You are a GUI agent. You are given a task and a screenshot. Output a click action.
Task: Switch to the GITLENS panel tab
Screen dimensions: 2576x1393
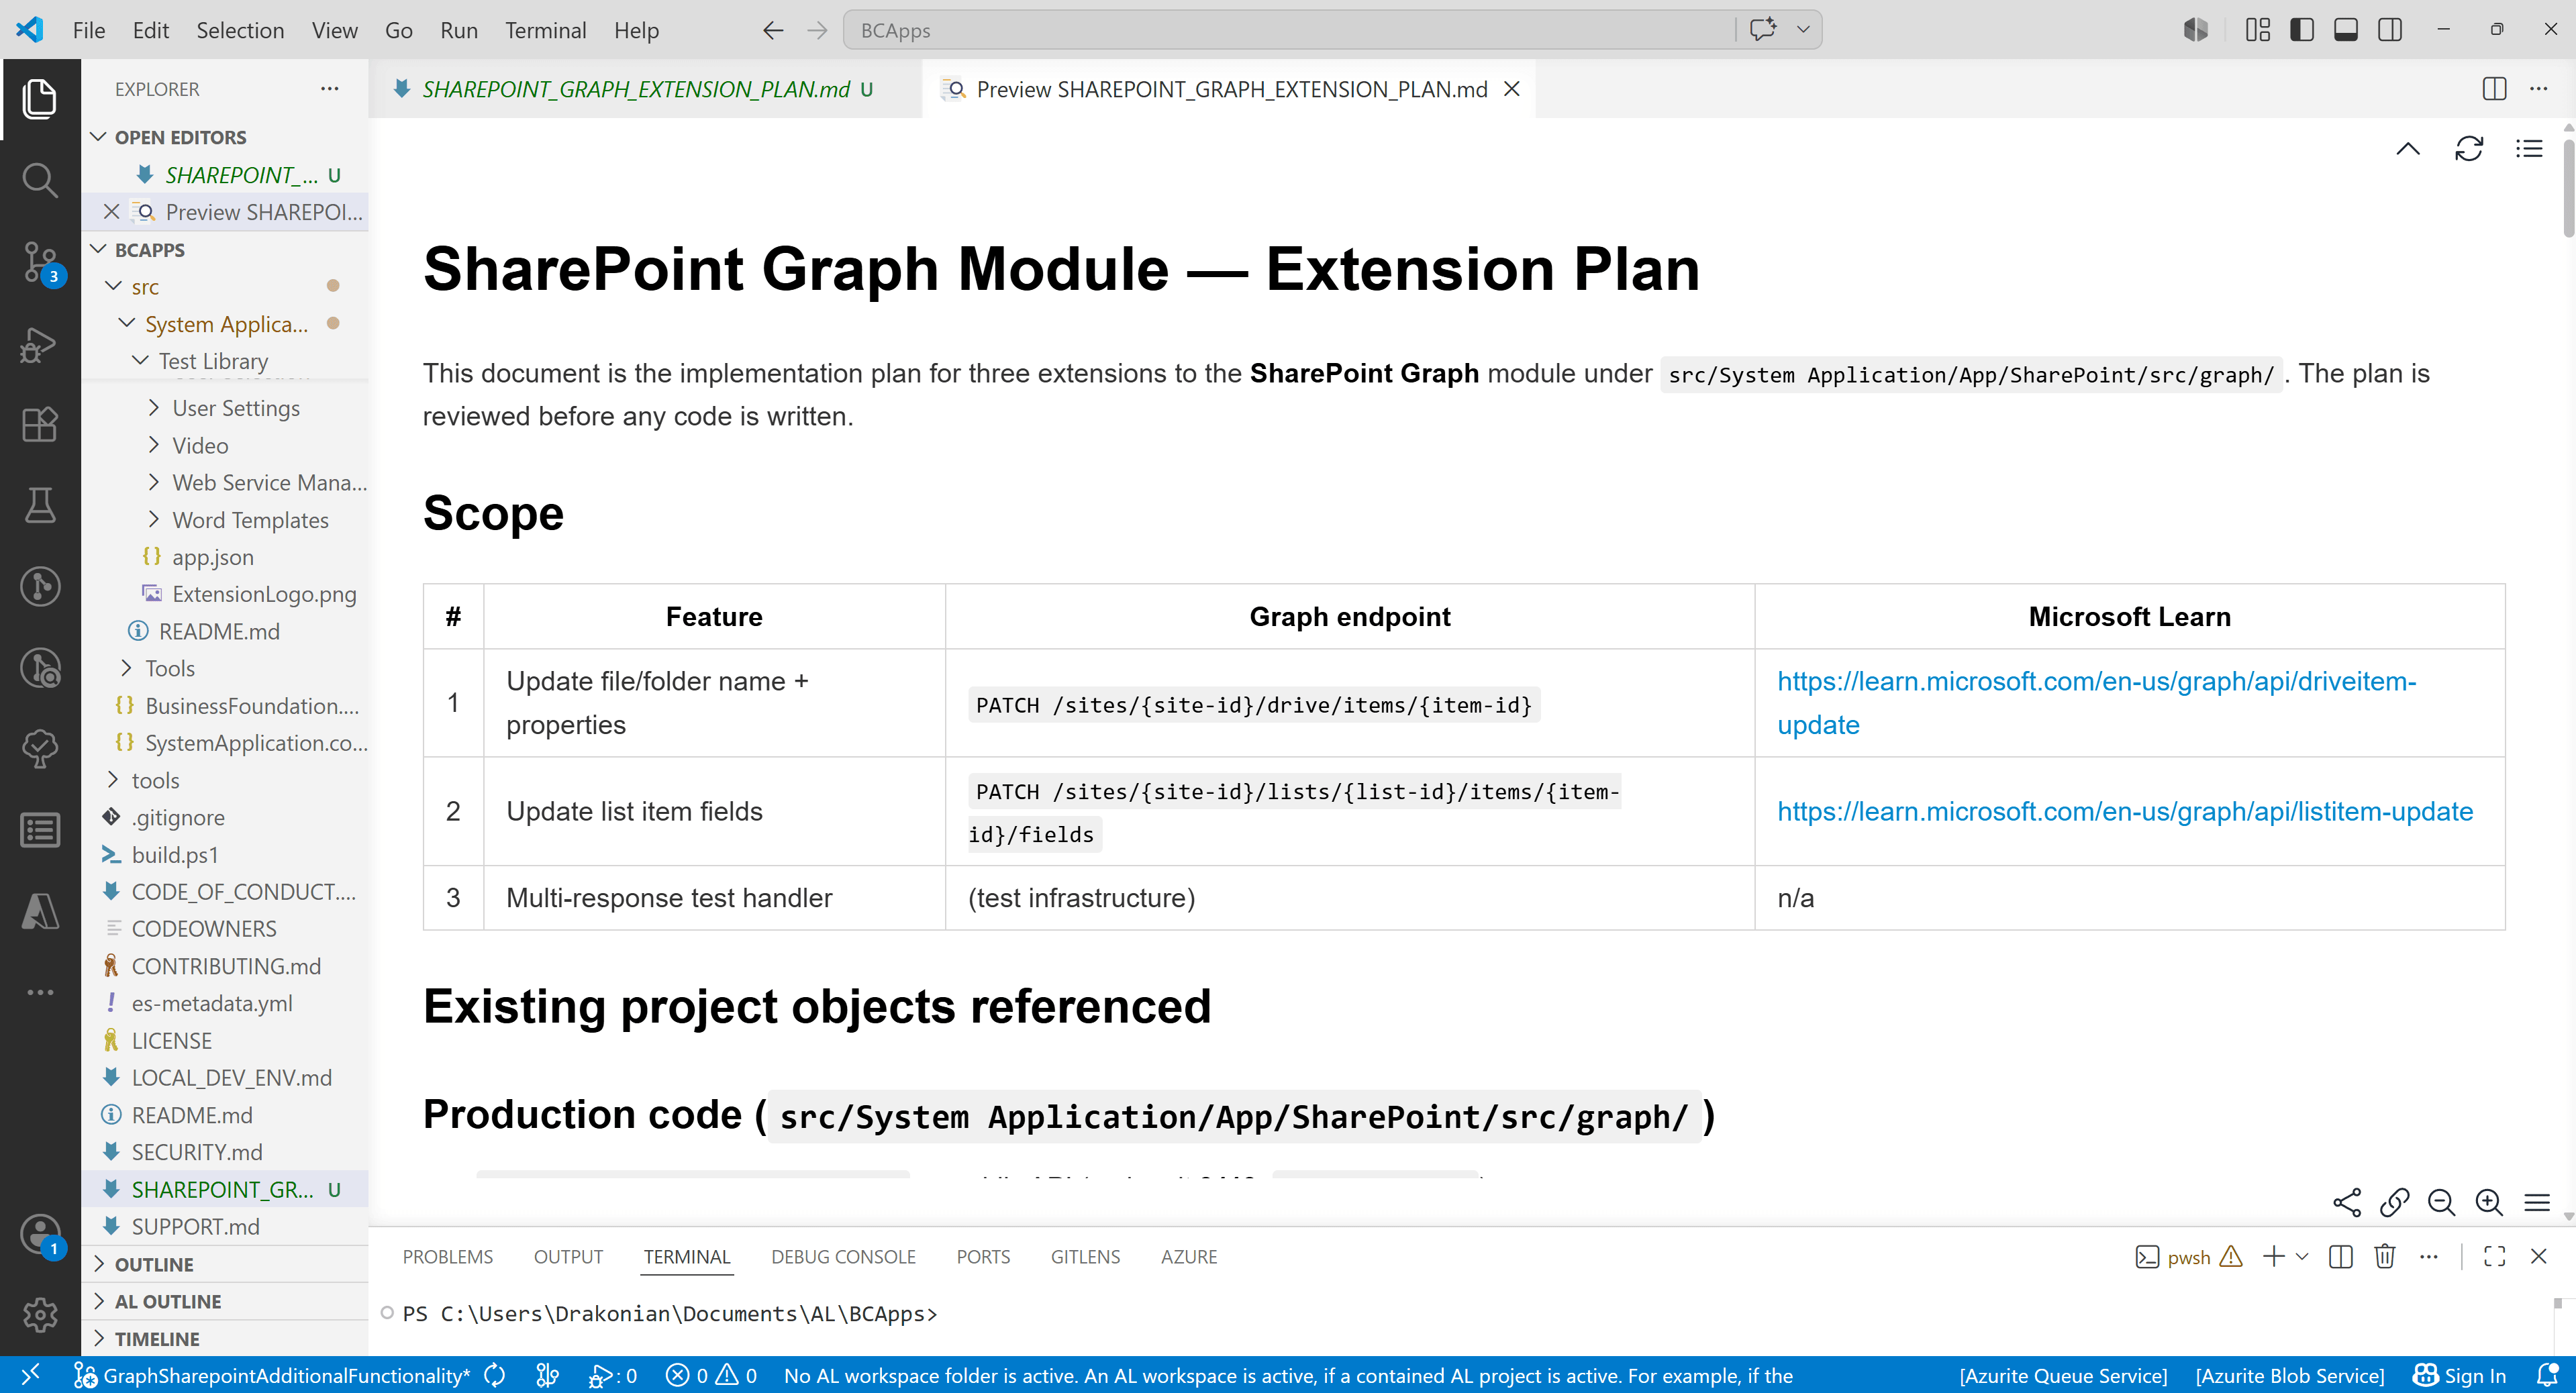[x=1085, y=1256]
